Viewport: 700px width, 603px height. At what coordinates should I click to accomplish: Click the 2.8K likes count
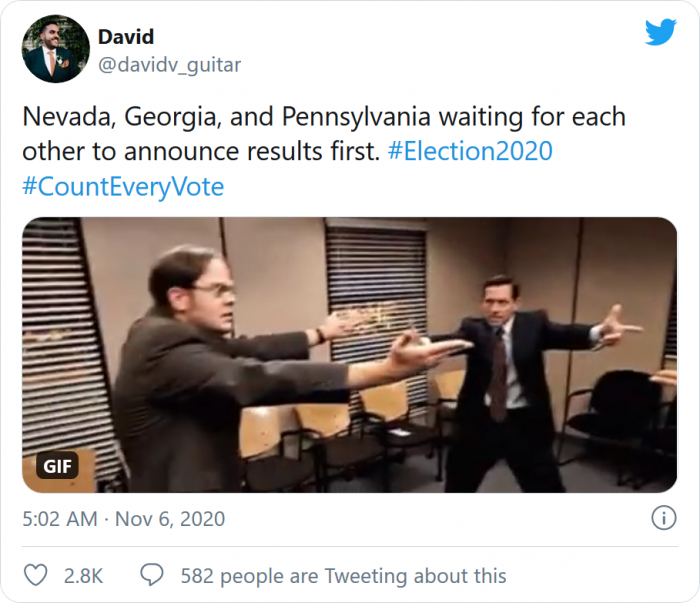83,576
